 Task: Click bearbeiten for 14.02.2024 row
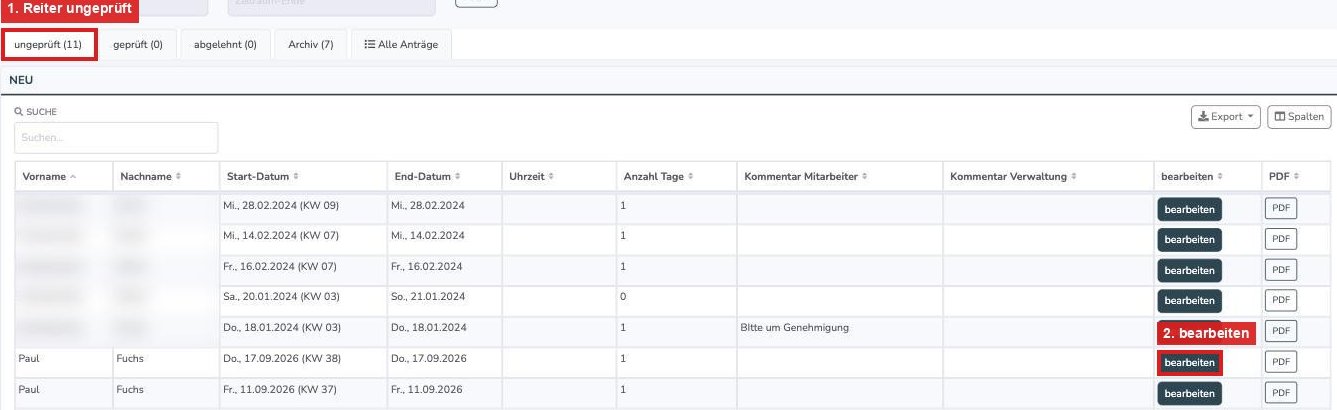coord(1189,240)
